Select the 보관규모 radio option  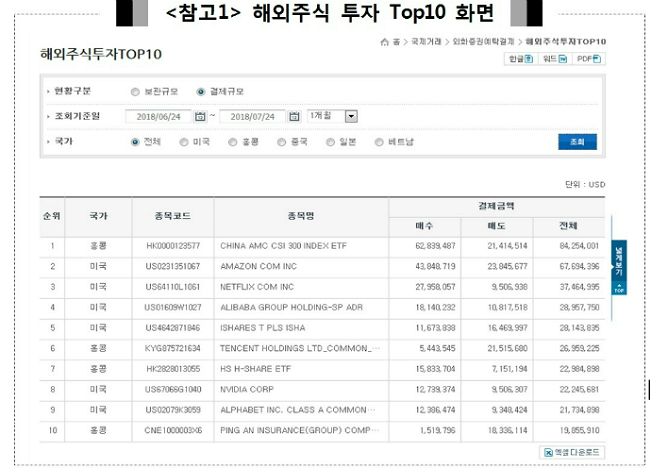coord(136,91)
